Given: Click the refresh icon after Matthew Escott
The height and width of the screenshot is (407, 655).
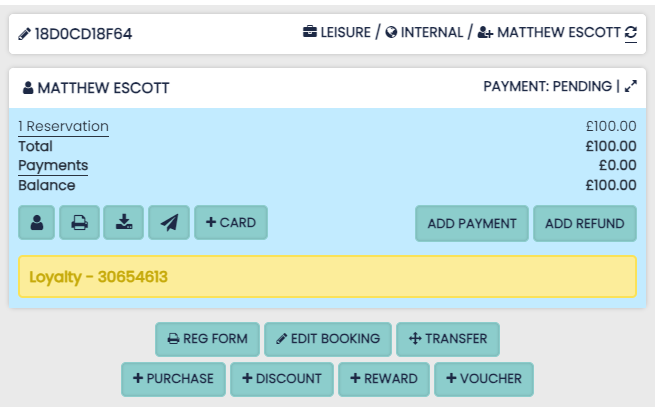Looking at the screenshot, I should (x=631, y=33).
